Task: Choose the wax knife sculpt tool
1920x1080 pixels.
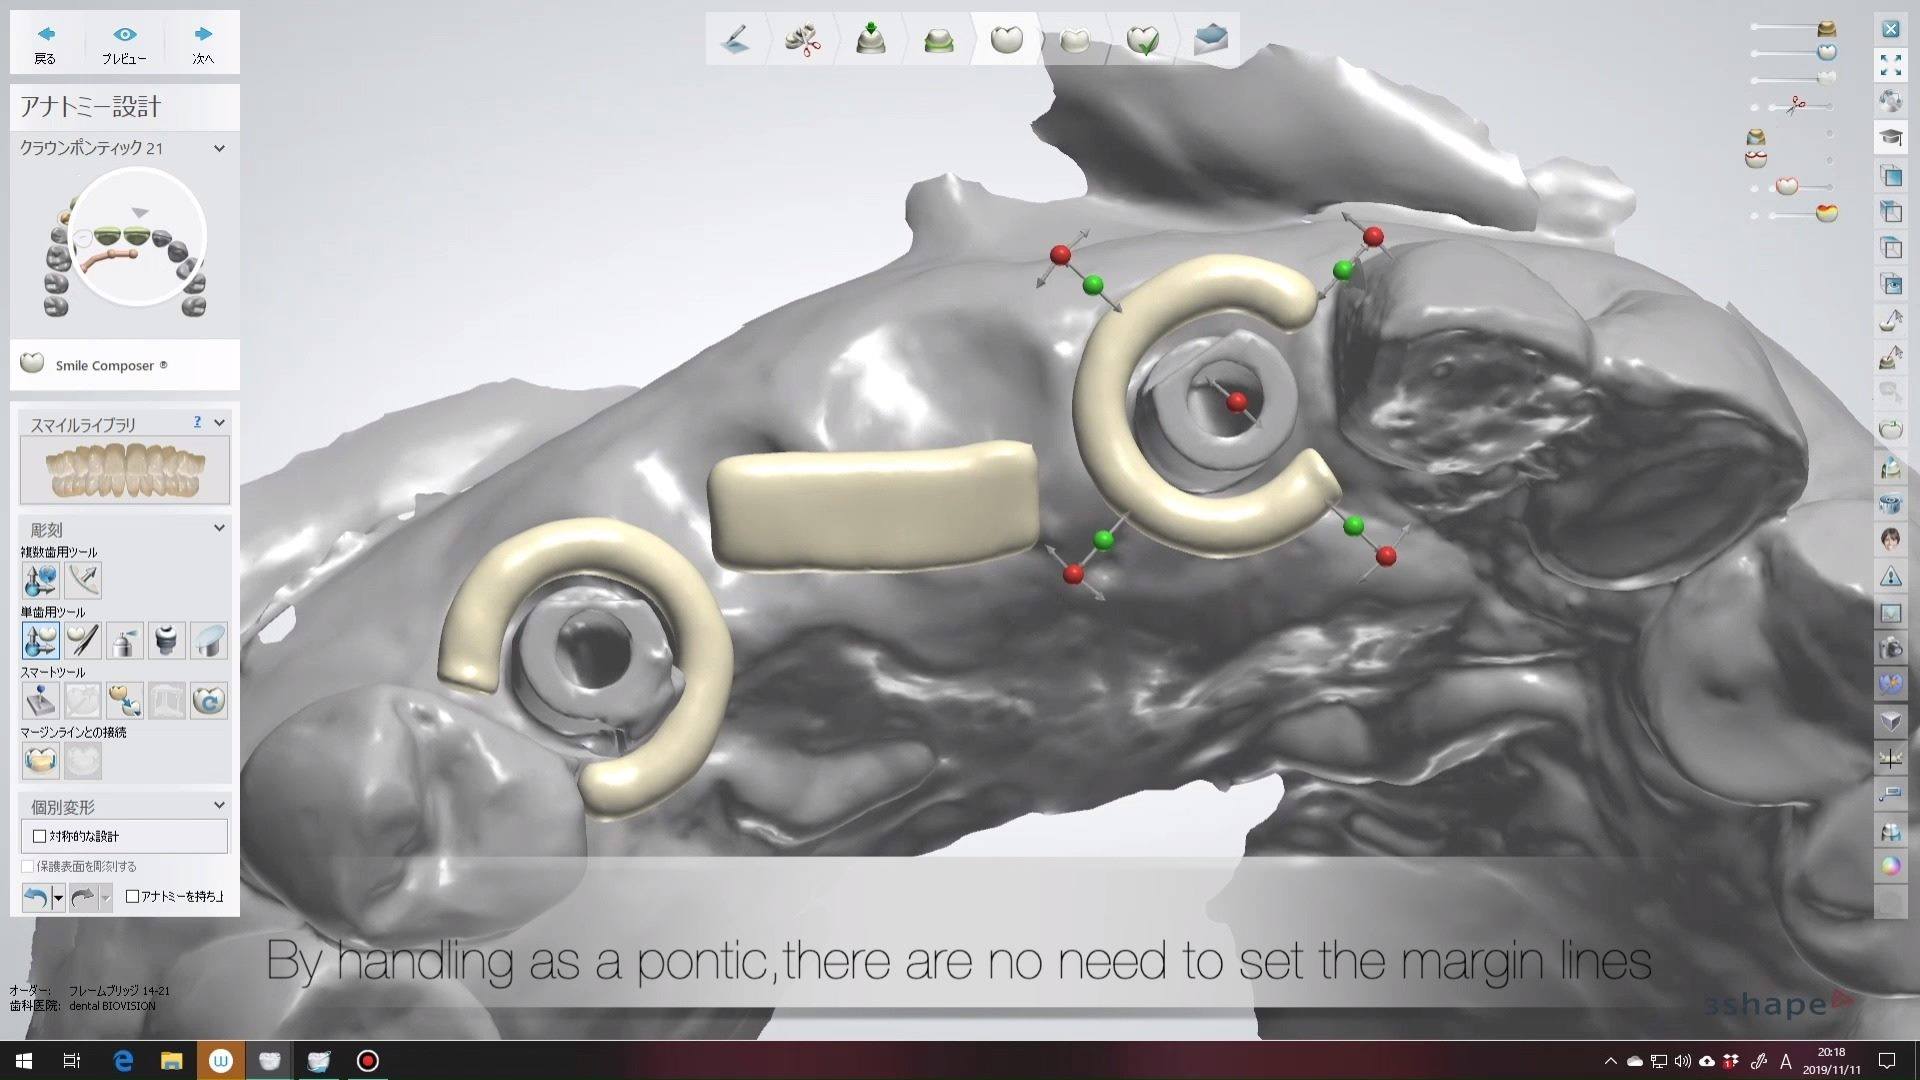Action: coord(83,640)
